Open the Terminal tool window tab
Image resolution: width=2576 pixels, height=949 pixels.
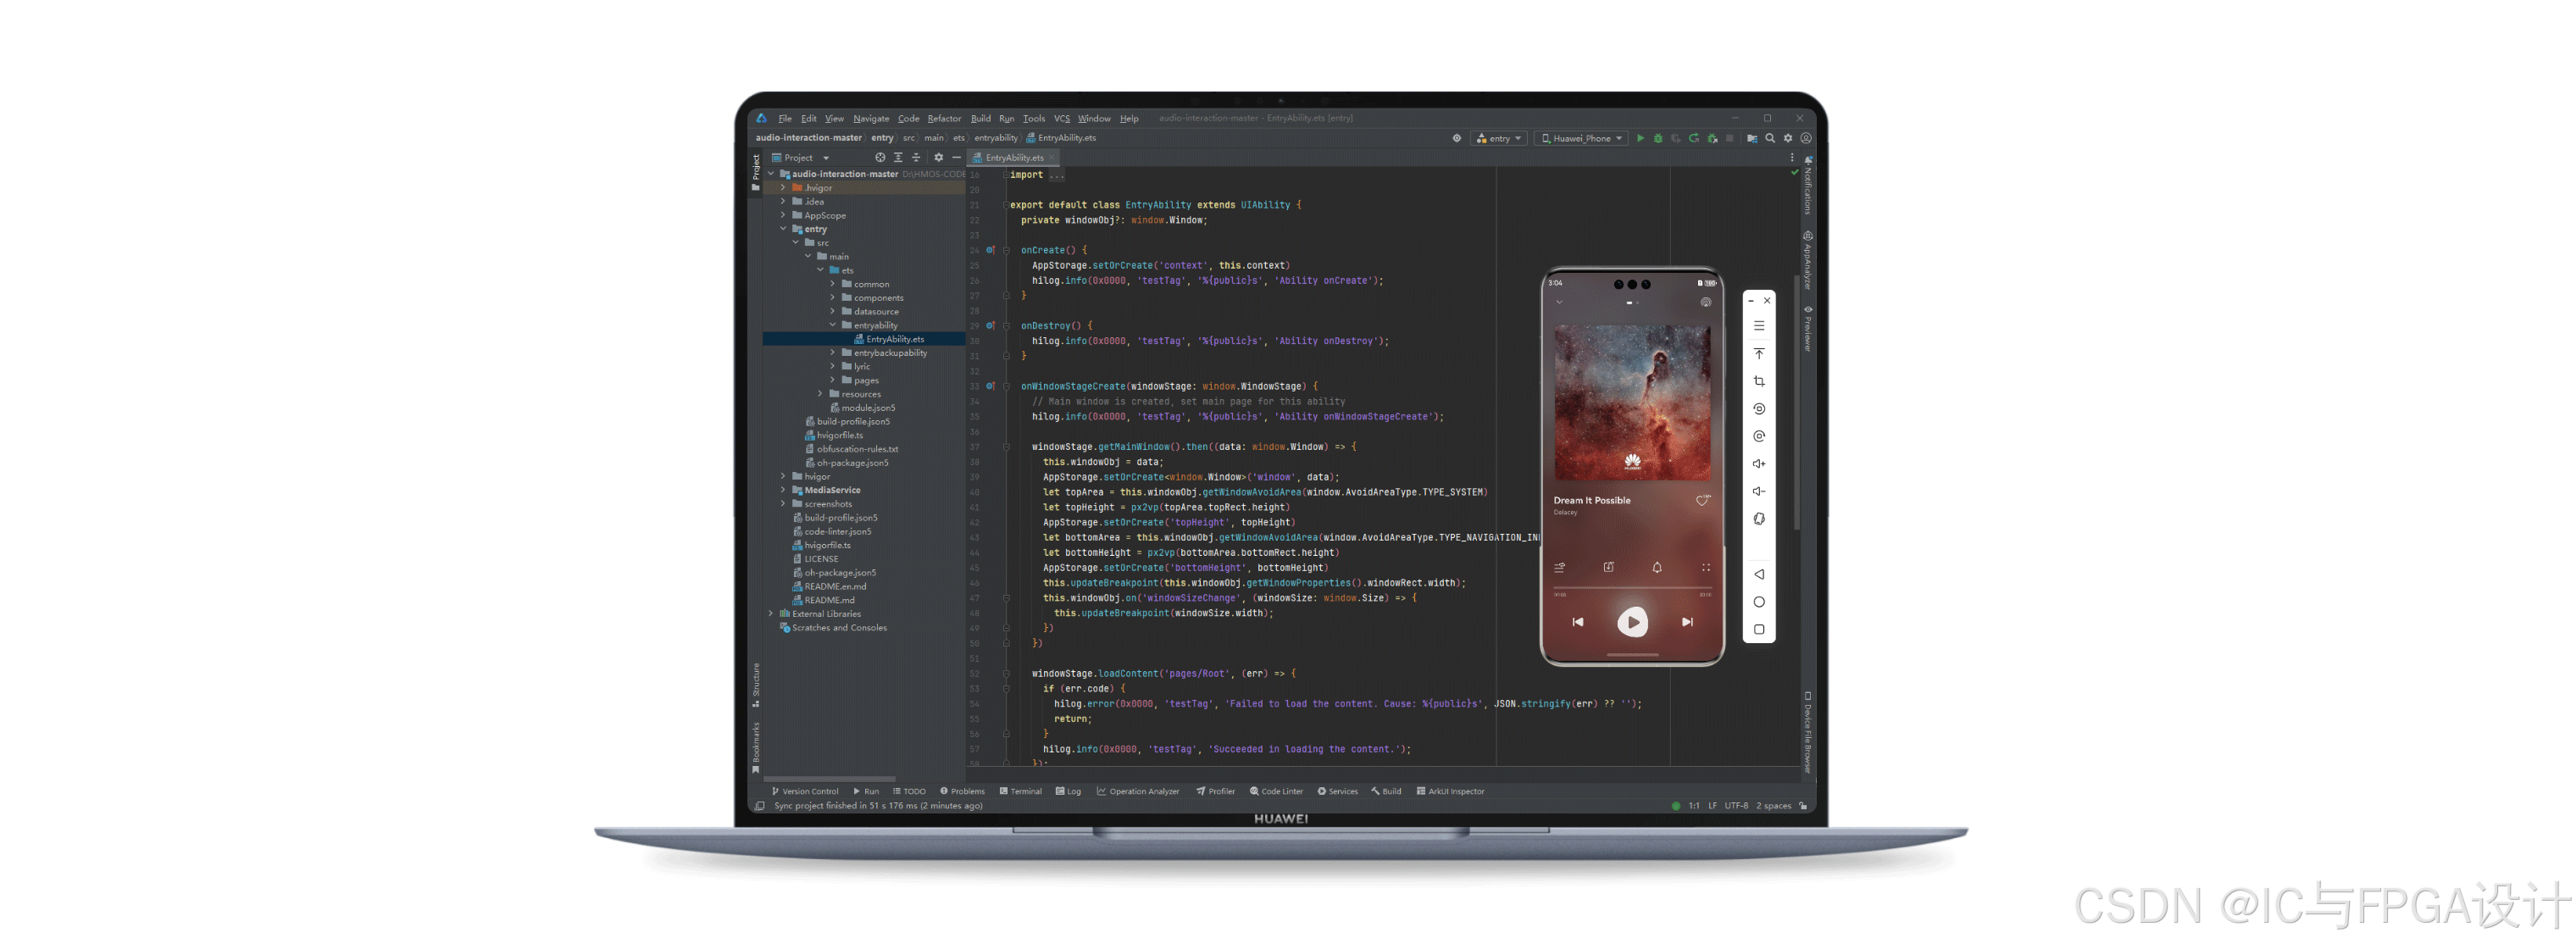point(1020,791)
